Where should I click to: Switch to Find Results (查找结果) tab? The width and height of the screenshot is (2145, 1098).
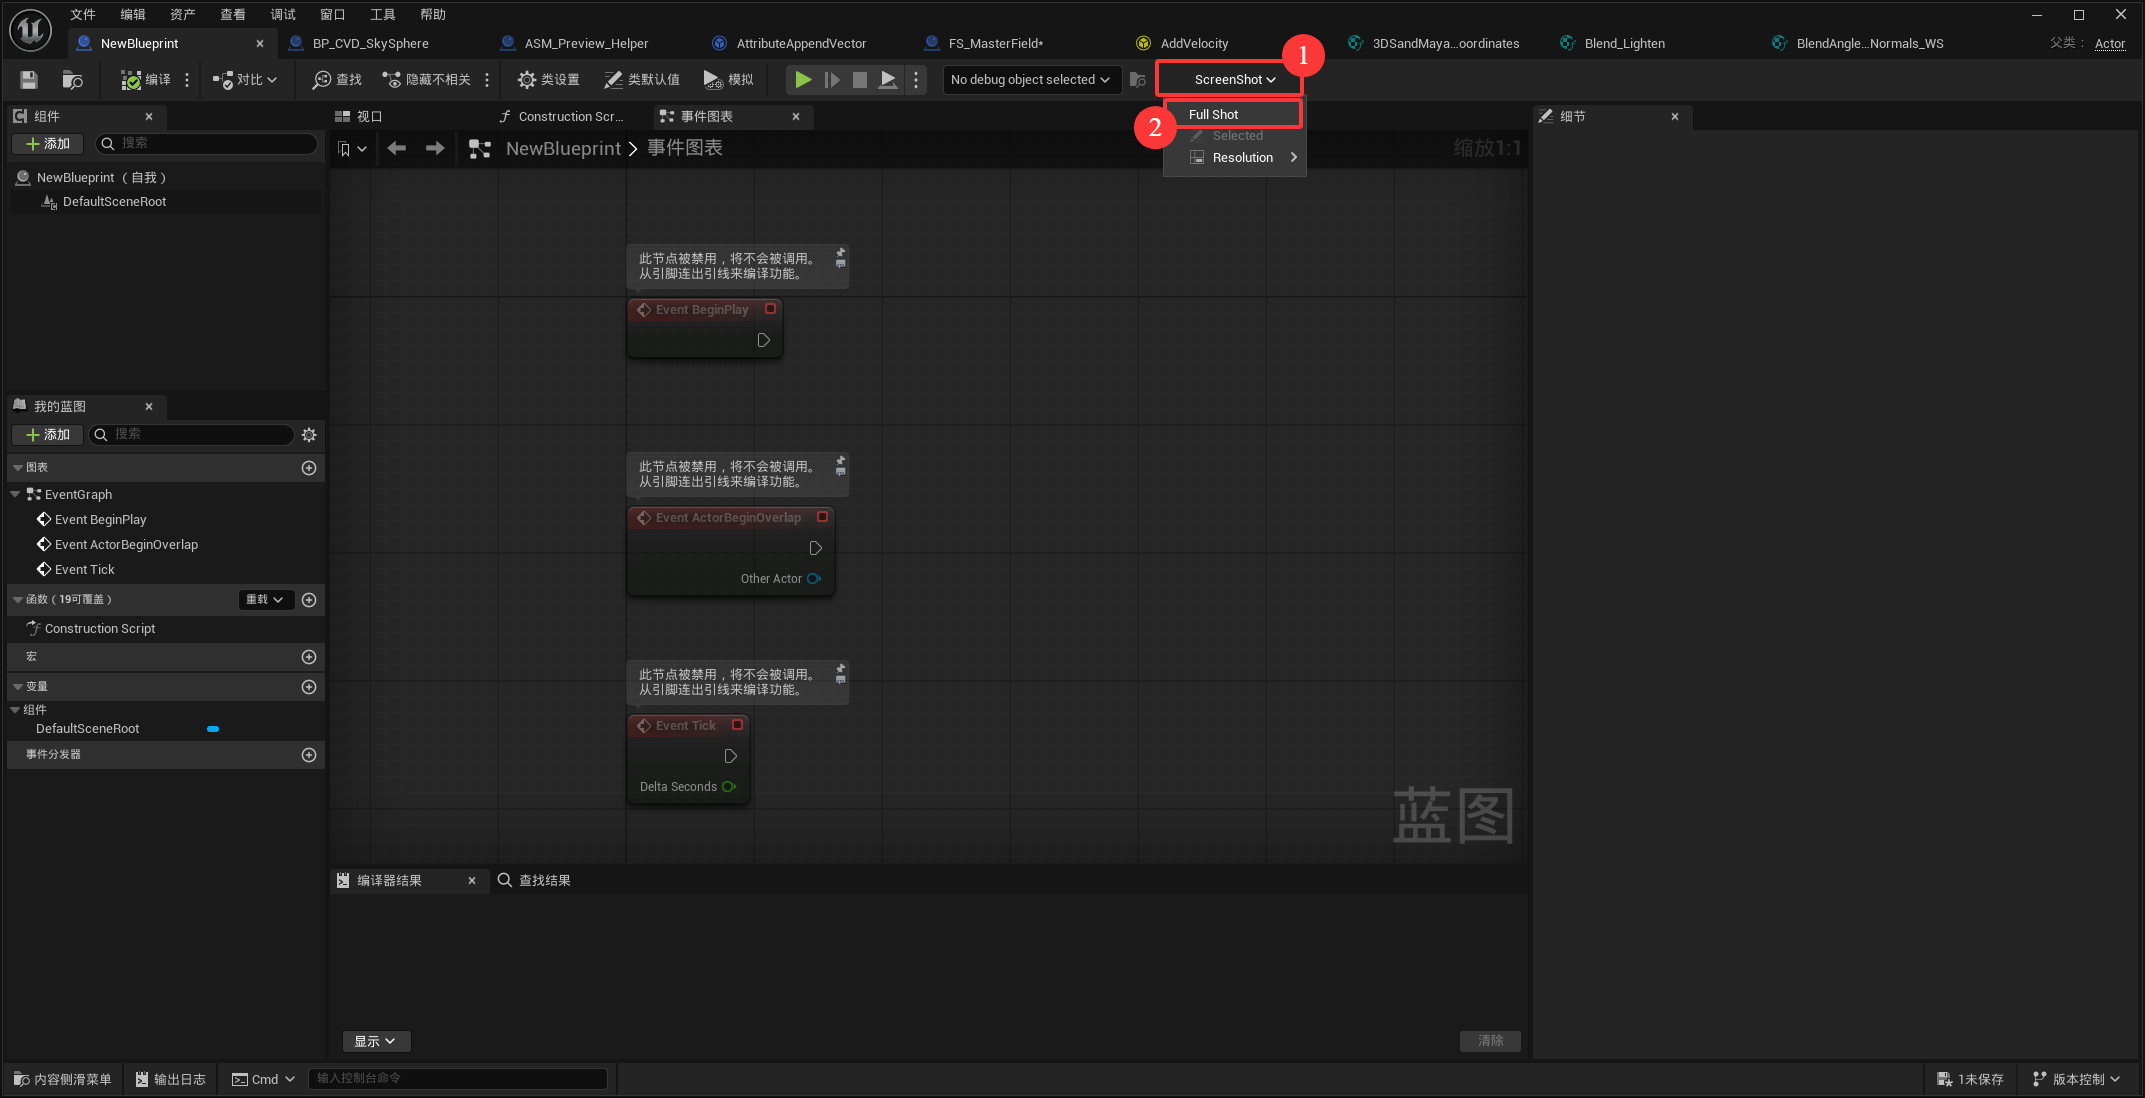(534, 881)
